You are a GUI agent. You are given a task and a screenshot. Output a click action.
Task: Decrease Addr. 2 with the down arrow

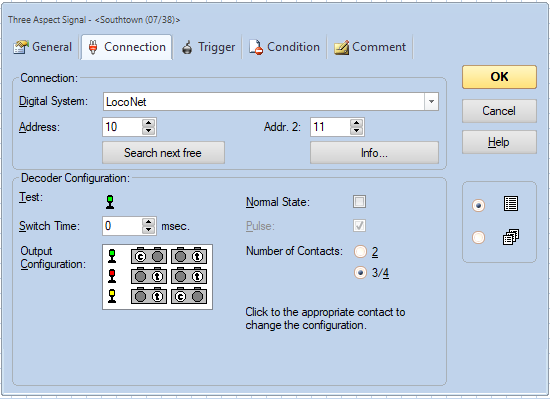tap(357, 131)
